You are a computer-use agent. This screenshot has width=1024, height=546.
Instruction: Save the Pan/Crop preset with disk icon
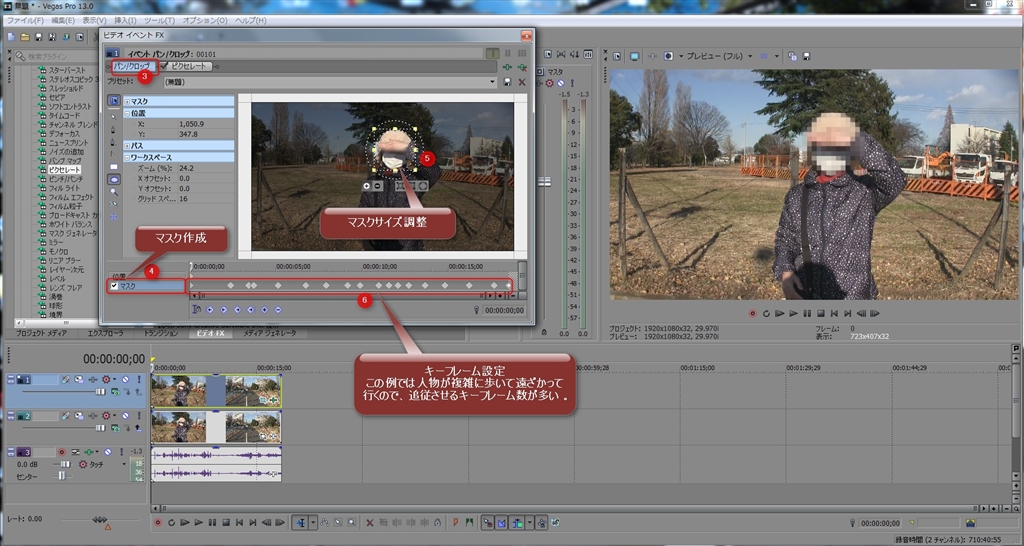(x=507, y=82)
